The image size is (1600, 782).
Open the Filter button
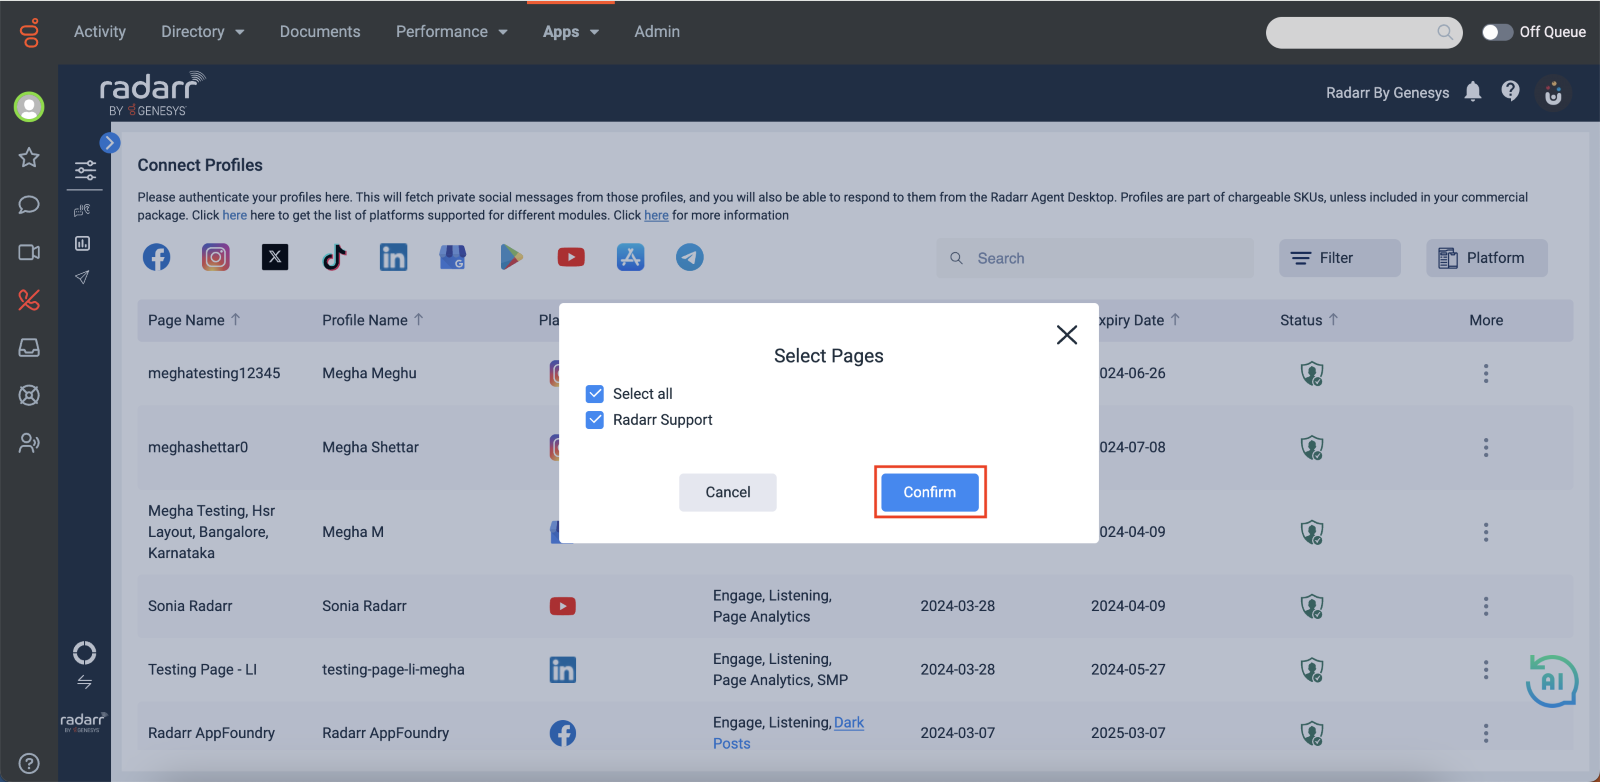pos(1340,258)
